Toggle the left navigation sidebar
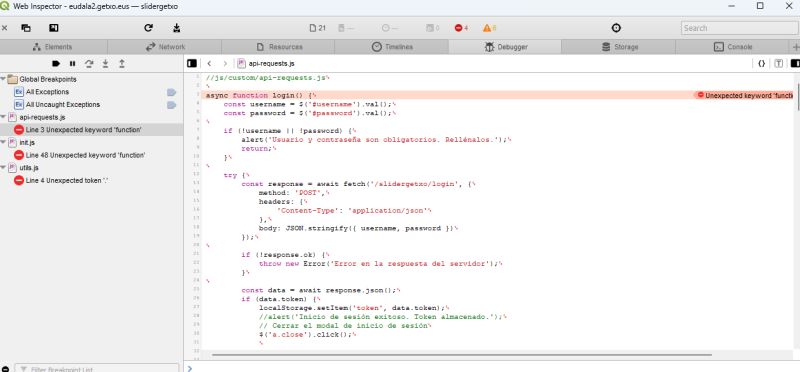Image resolution: width=800 pixels, height=372 pixels. coord(192,64)
